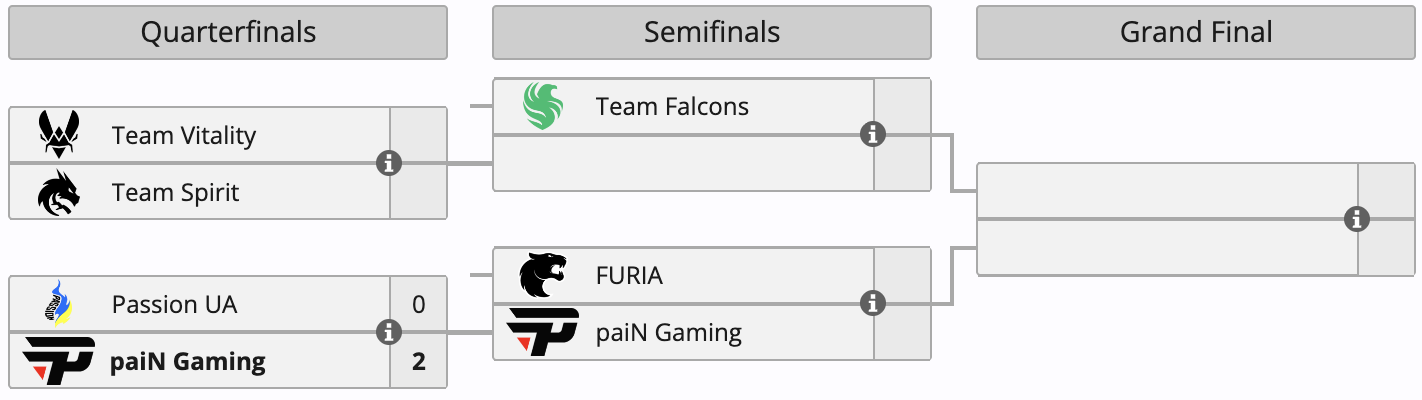The image size is (1422, 400).
Task: Show FURIA vs paiN match info
Action: [873, 302]
